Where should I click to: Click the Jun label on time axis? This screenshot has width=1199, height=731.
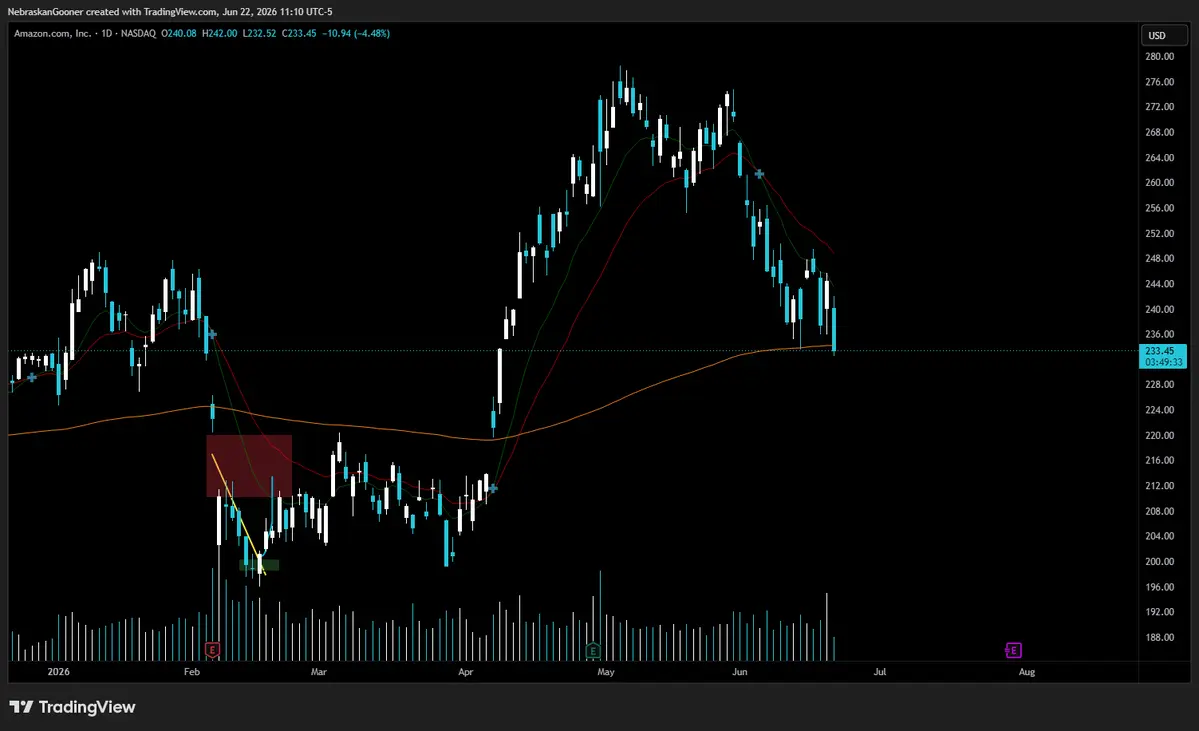tap(739, 672)
